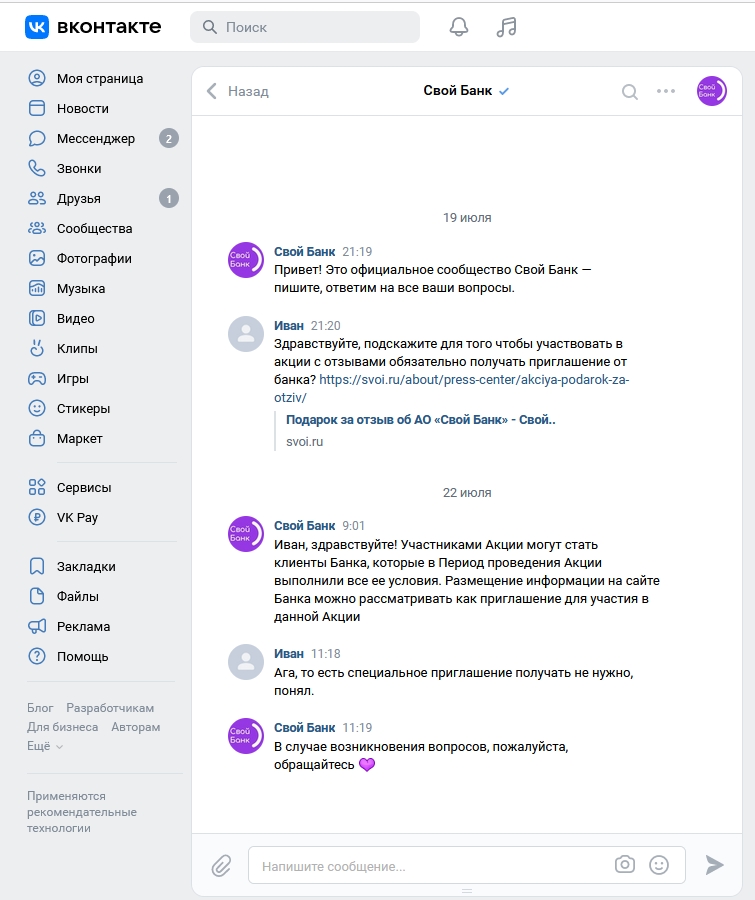Click the paperclip attach file icon
755x900 pixels.
coord(221,865)
